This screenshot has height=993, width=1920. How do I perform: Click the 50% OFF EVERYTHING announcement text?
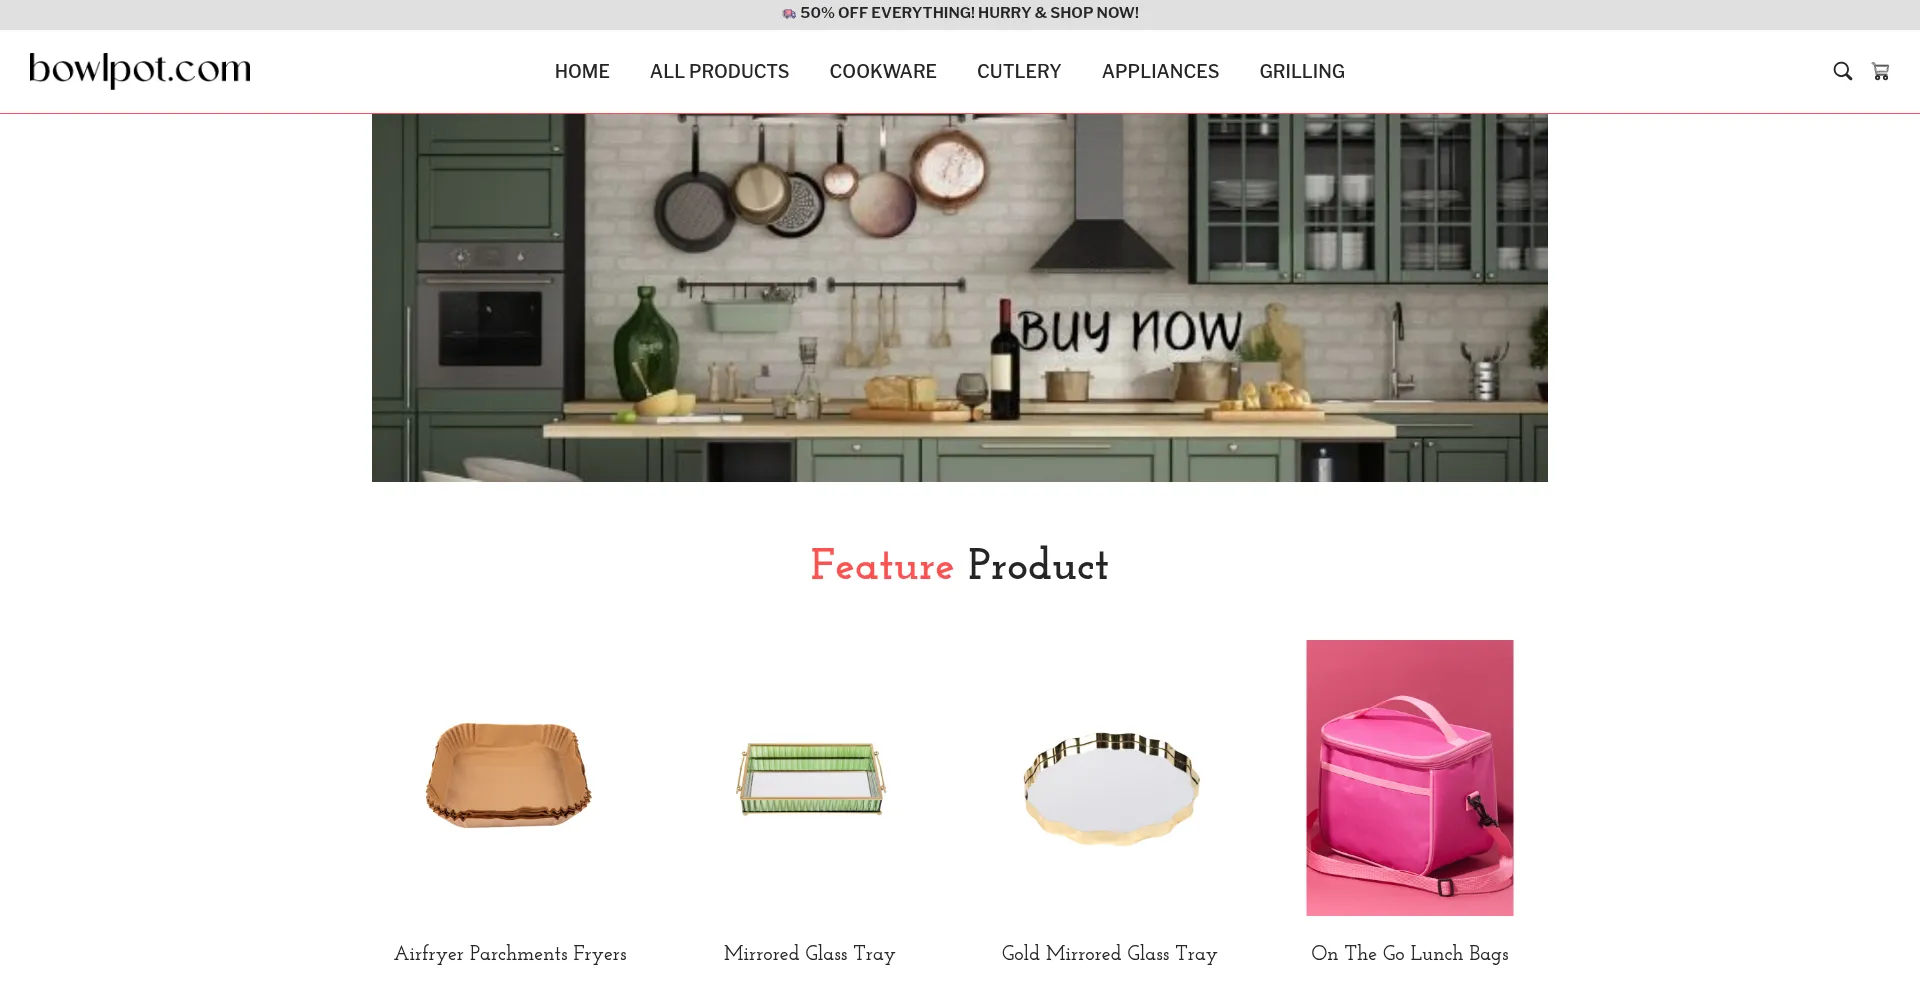click(969, 13)
